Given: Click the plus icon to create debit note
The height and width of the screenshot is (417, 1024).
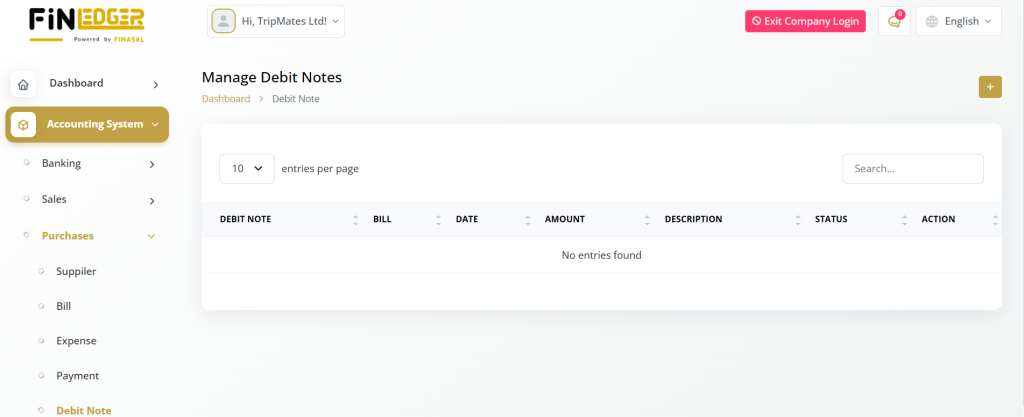Looking at the screenshot, I should coord(990,87).
